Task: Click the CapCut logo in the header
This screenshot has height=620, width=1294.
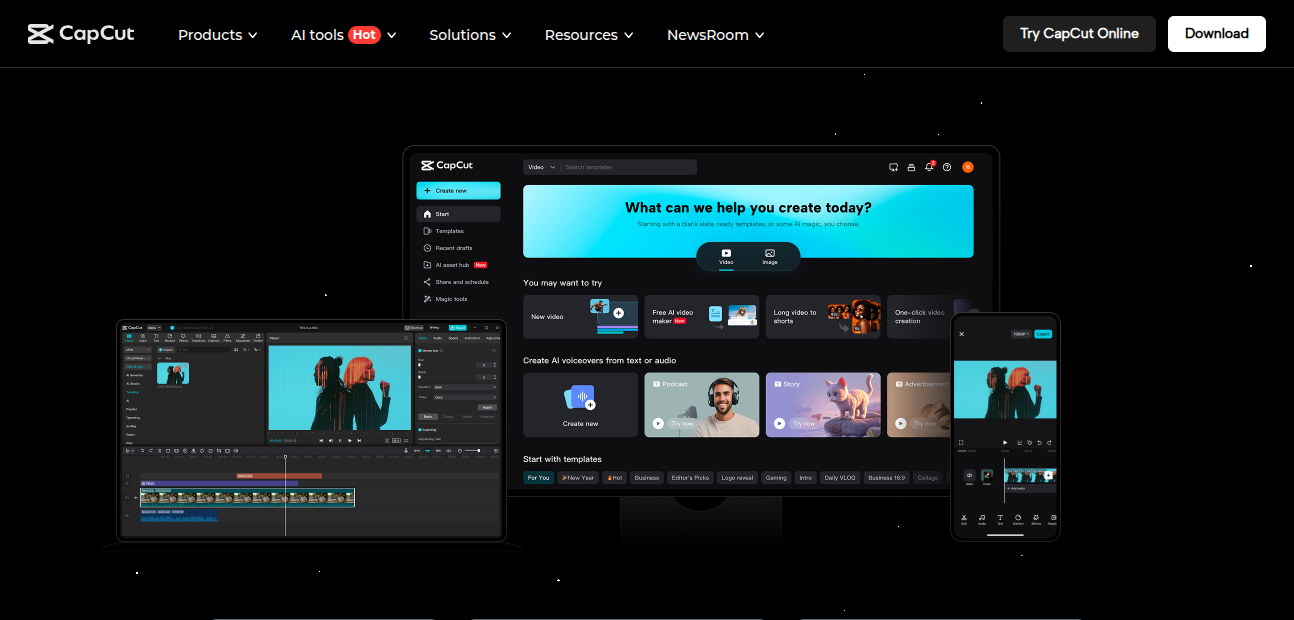Action: tap(81, 34)
